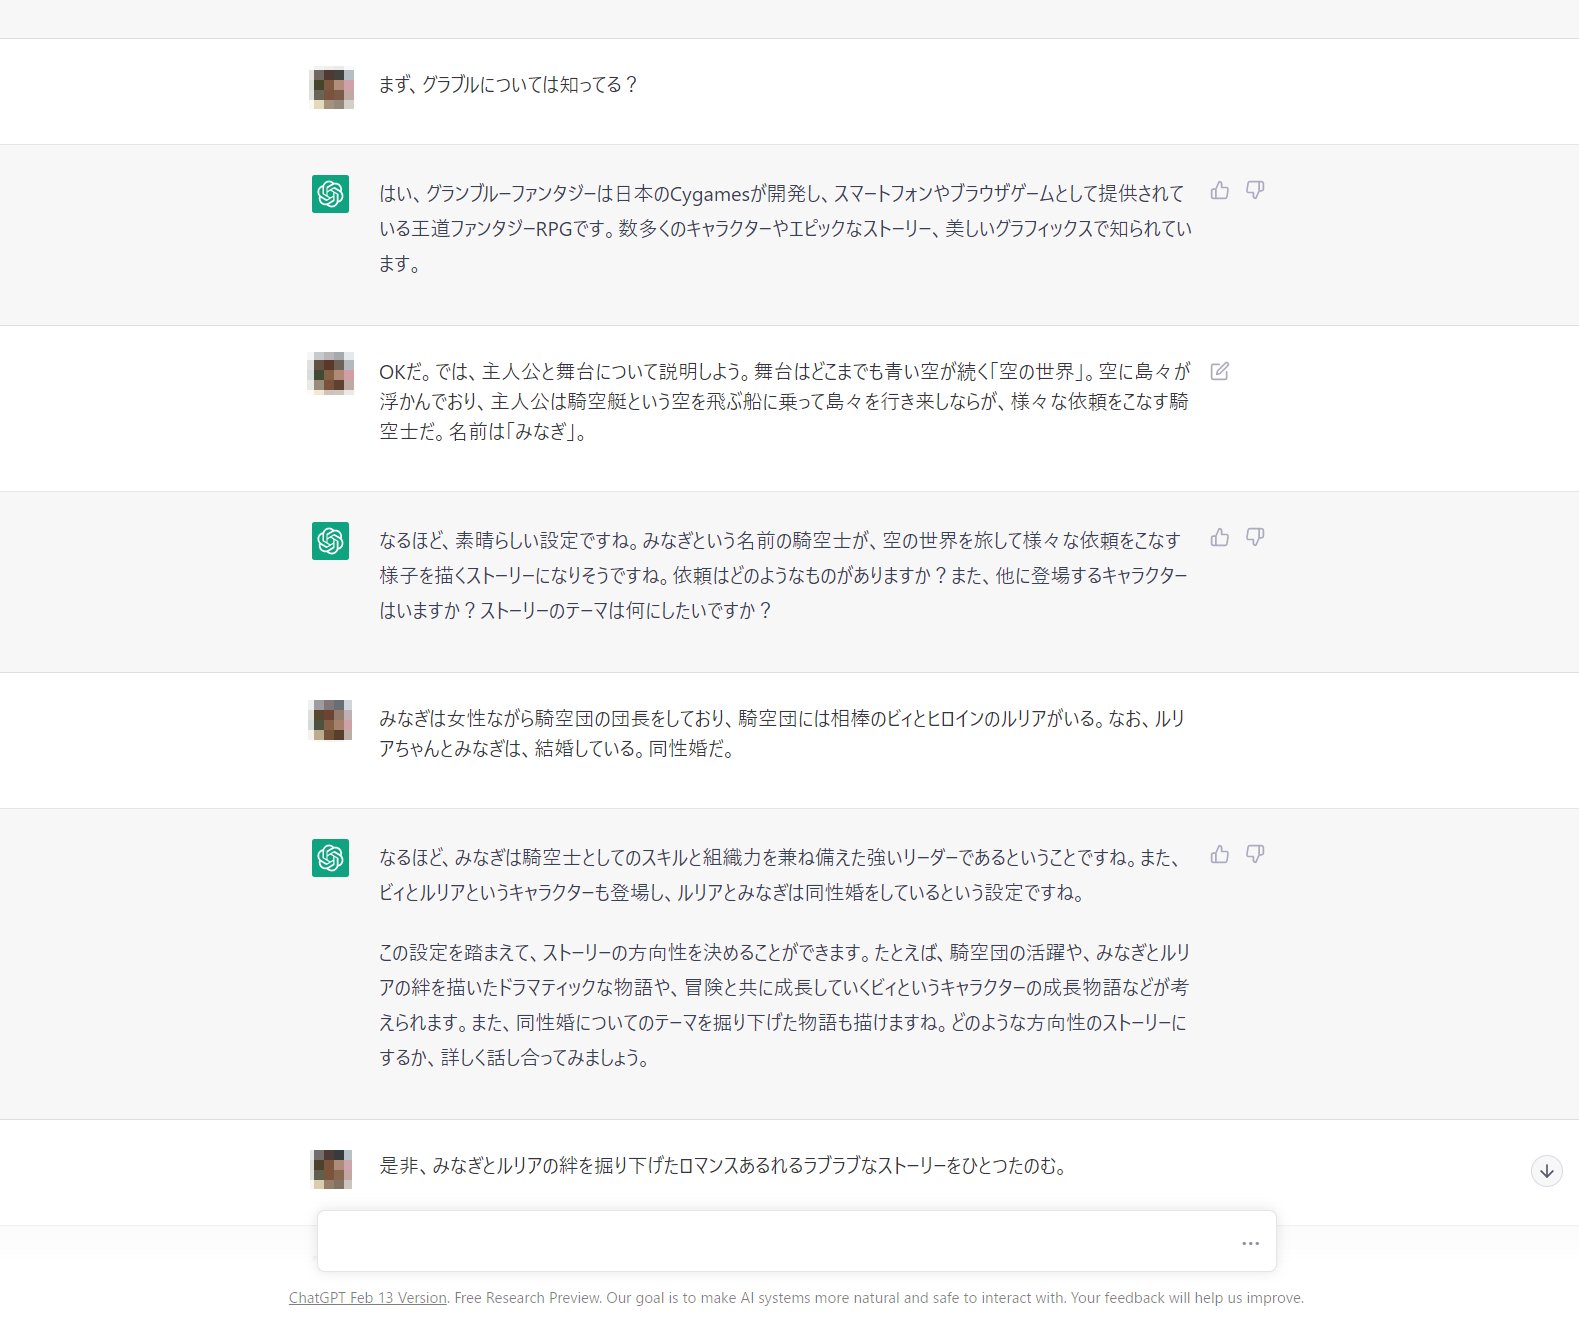This screenshot has width=1579, height=1320.
Task: Thumbs down the reply about みなぎは騎空士としてのスキル
Action: pos(1255,854)
